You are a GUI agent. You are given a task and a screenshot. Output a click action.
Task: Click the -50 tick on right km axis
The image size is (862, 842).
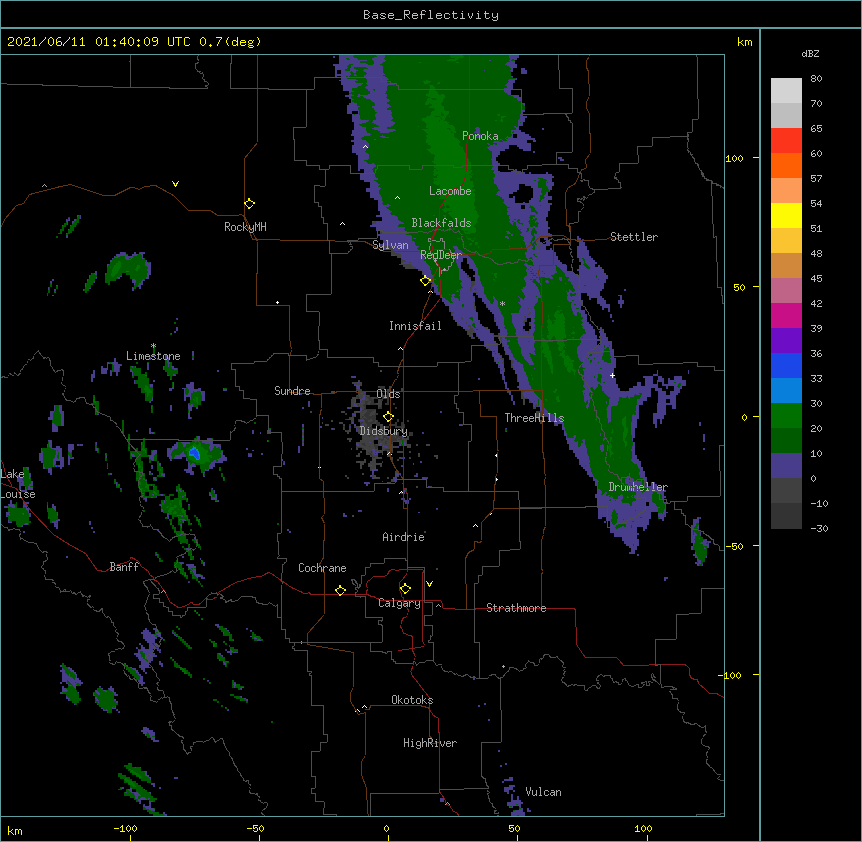pos(734,546)
